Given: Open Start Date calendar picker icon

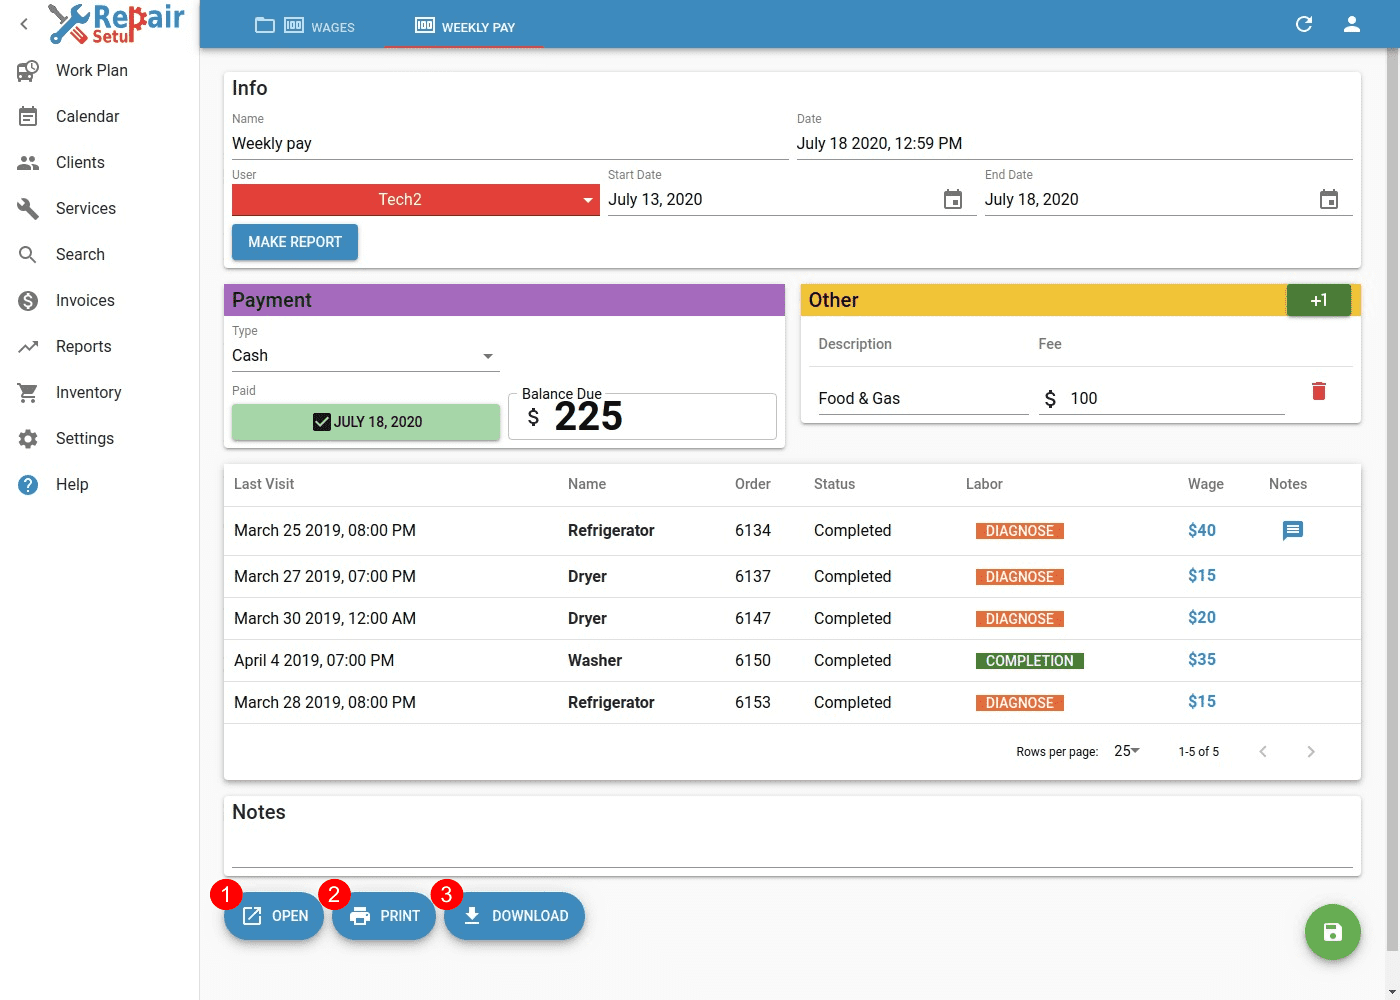Looking at the screenshot, I should 953,199.
